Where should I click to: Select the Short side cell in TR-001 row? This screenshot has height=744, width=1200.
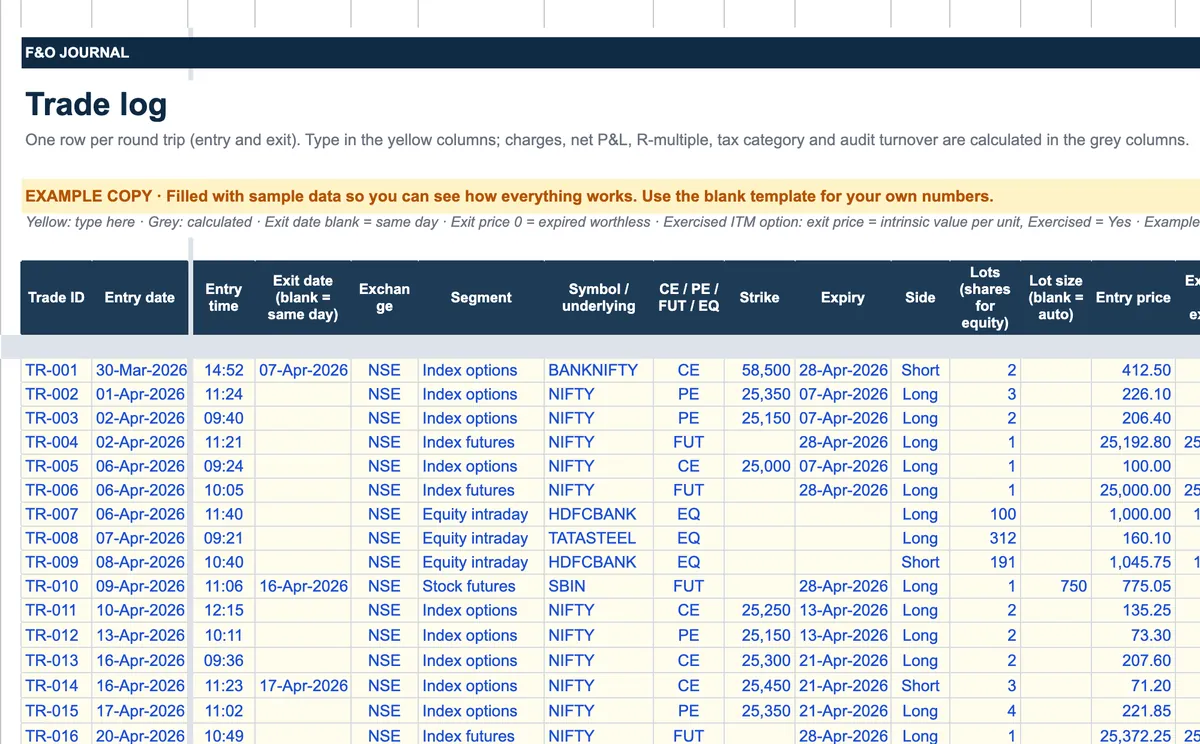click(920, 370)
